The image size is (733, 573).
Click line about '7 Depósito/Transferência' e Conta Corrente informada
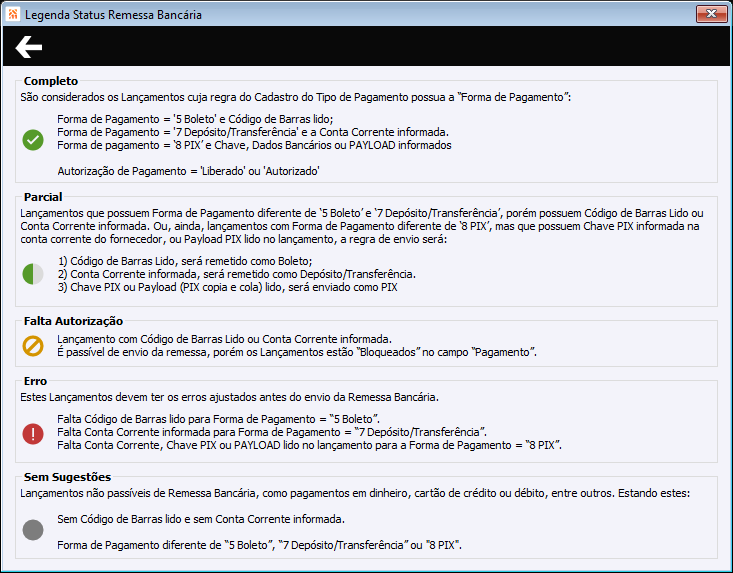253,132
